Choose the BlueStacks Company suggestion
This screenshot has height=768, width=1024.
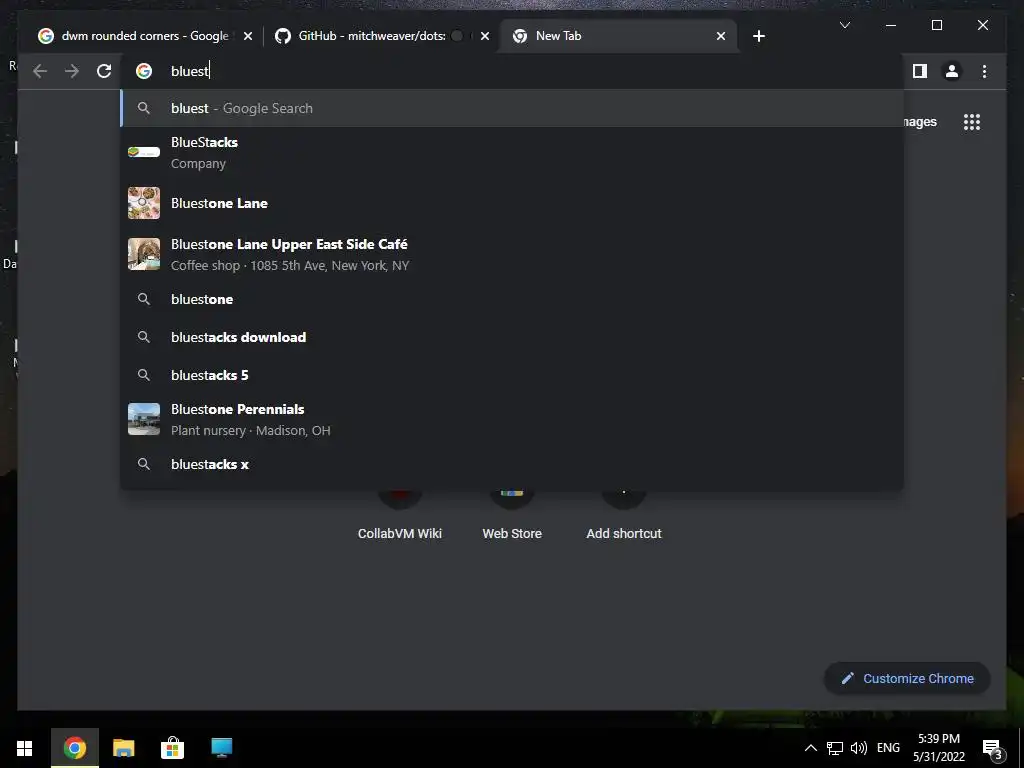513,153
